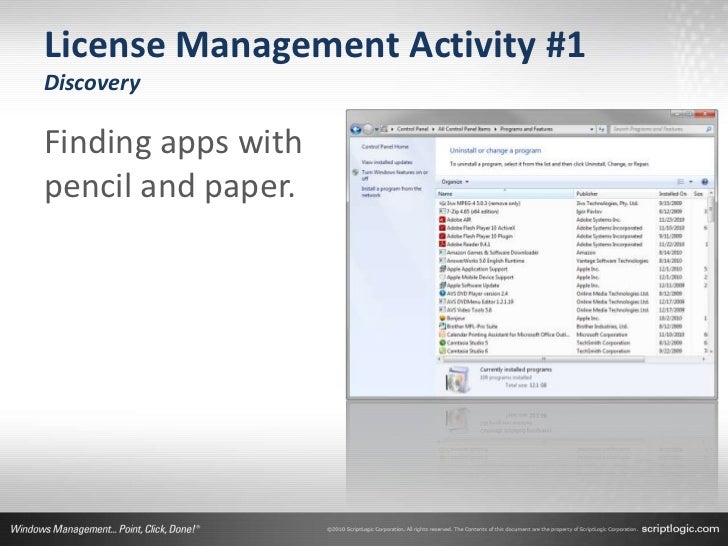Click the Microsoft Corporation publisher cell

[x=602, y=335]
